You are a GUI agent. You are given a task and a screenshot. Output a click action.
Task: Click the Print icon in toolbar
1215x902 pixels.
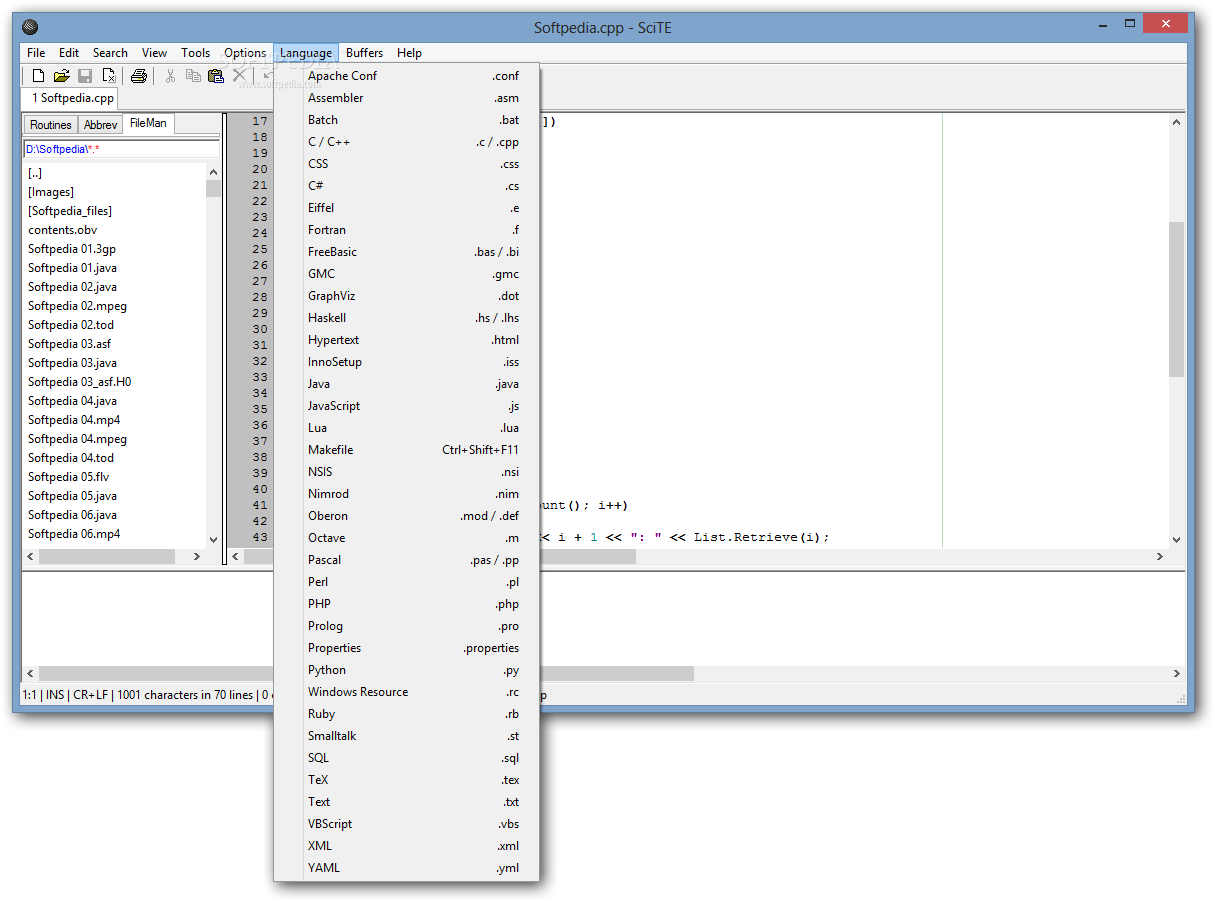[139, 76]
